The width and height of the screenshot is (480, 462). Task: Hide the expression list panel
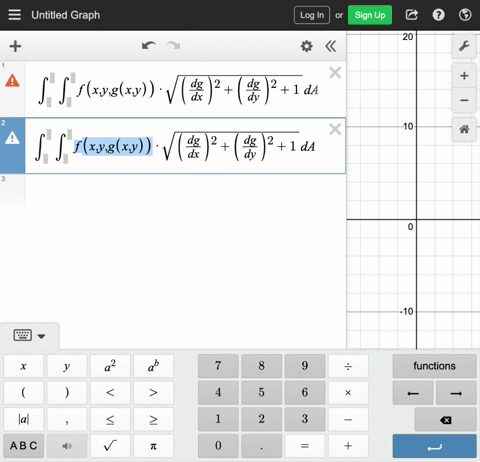(331, 46)
